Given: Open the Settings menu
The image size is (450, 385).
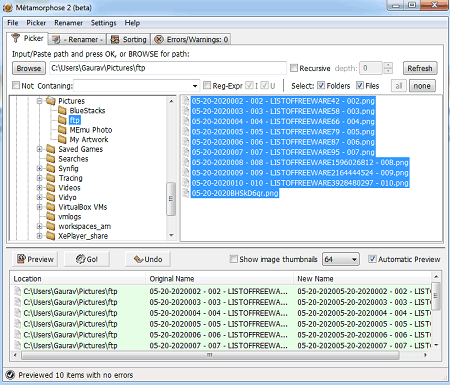Looking at the screenshot, I should coord(103,23).
